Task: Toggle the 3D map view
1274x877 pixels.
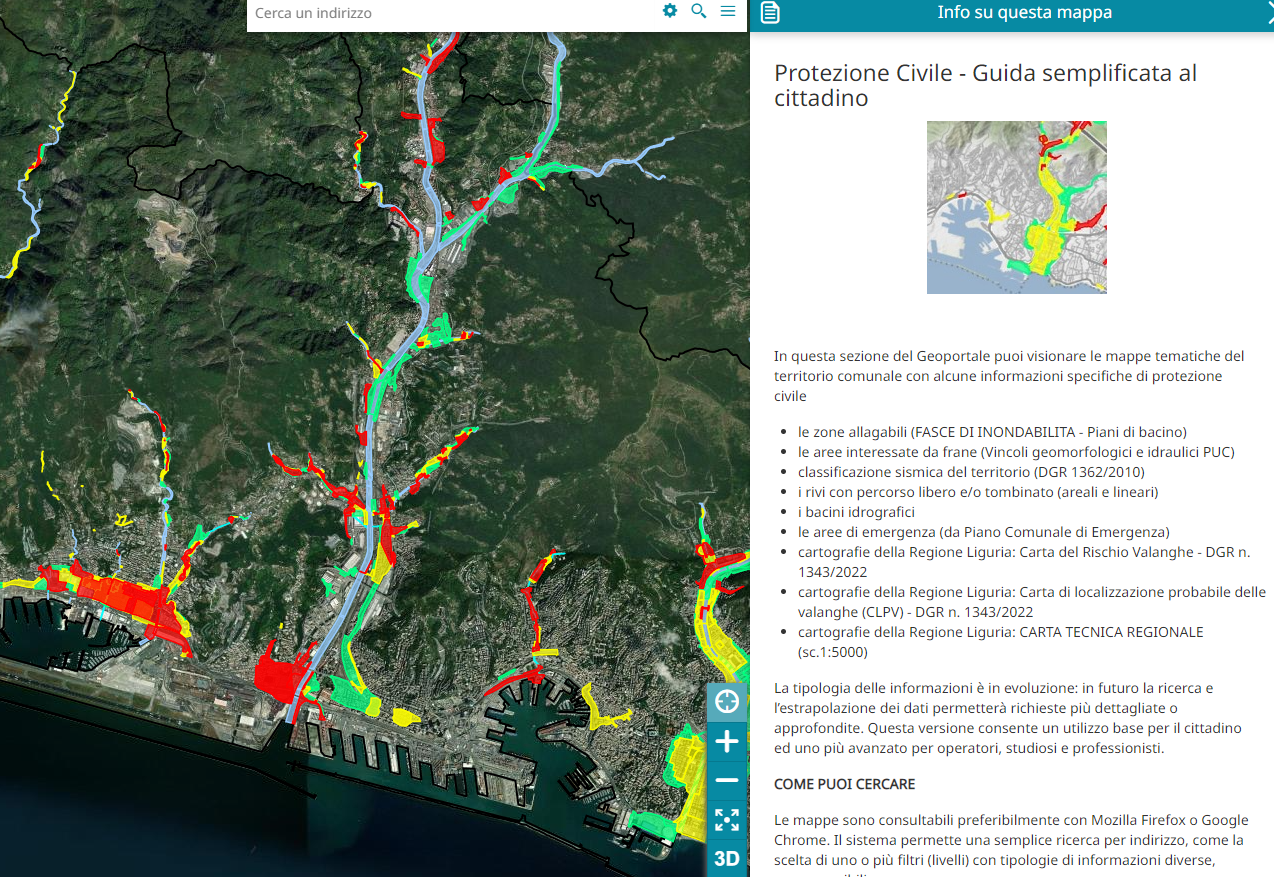Action: pyautogui.click(x=727, y=858)
